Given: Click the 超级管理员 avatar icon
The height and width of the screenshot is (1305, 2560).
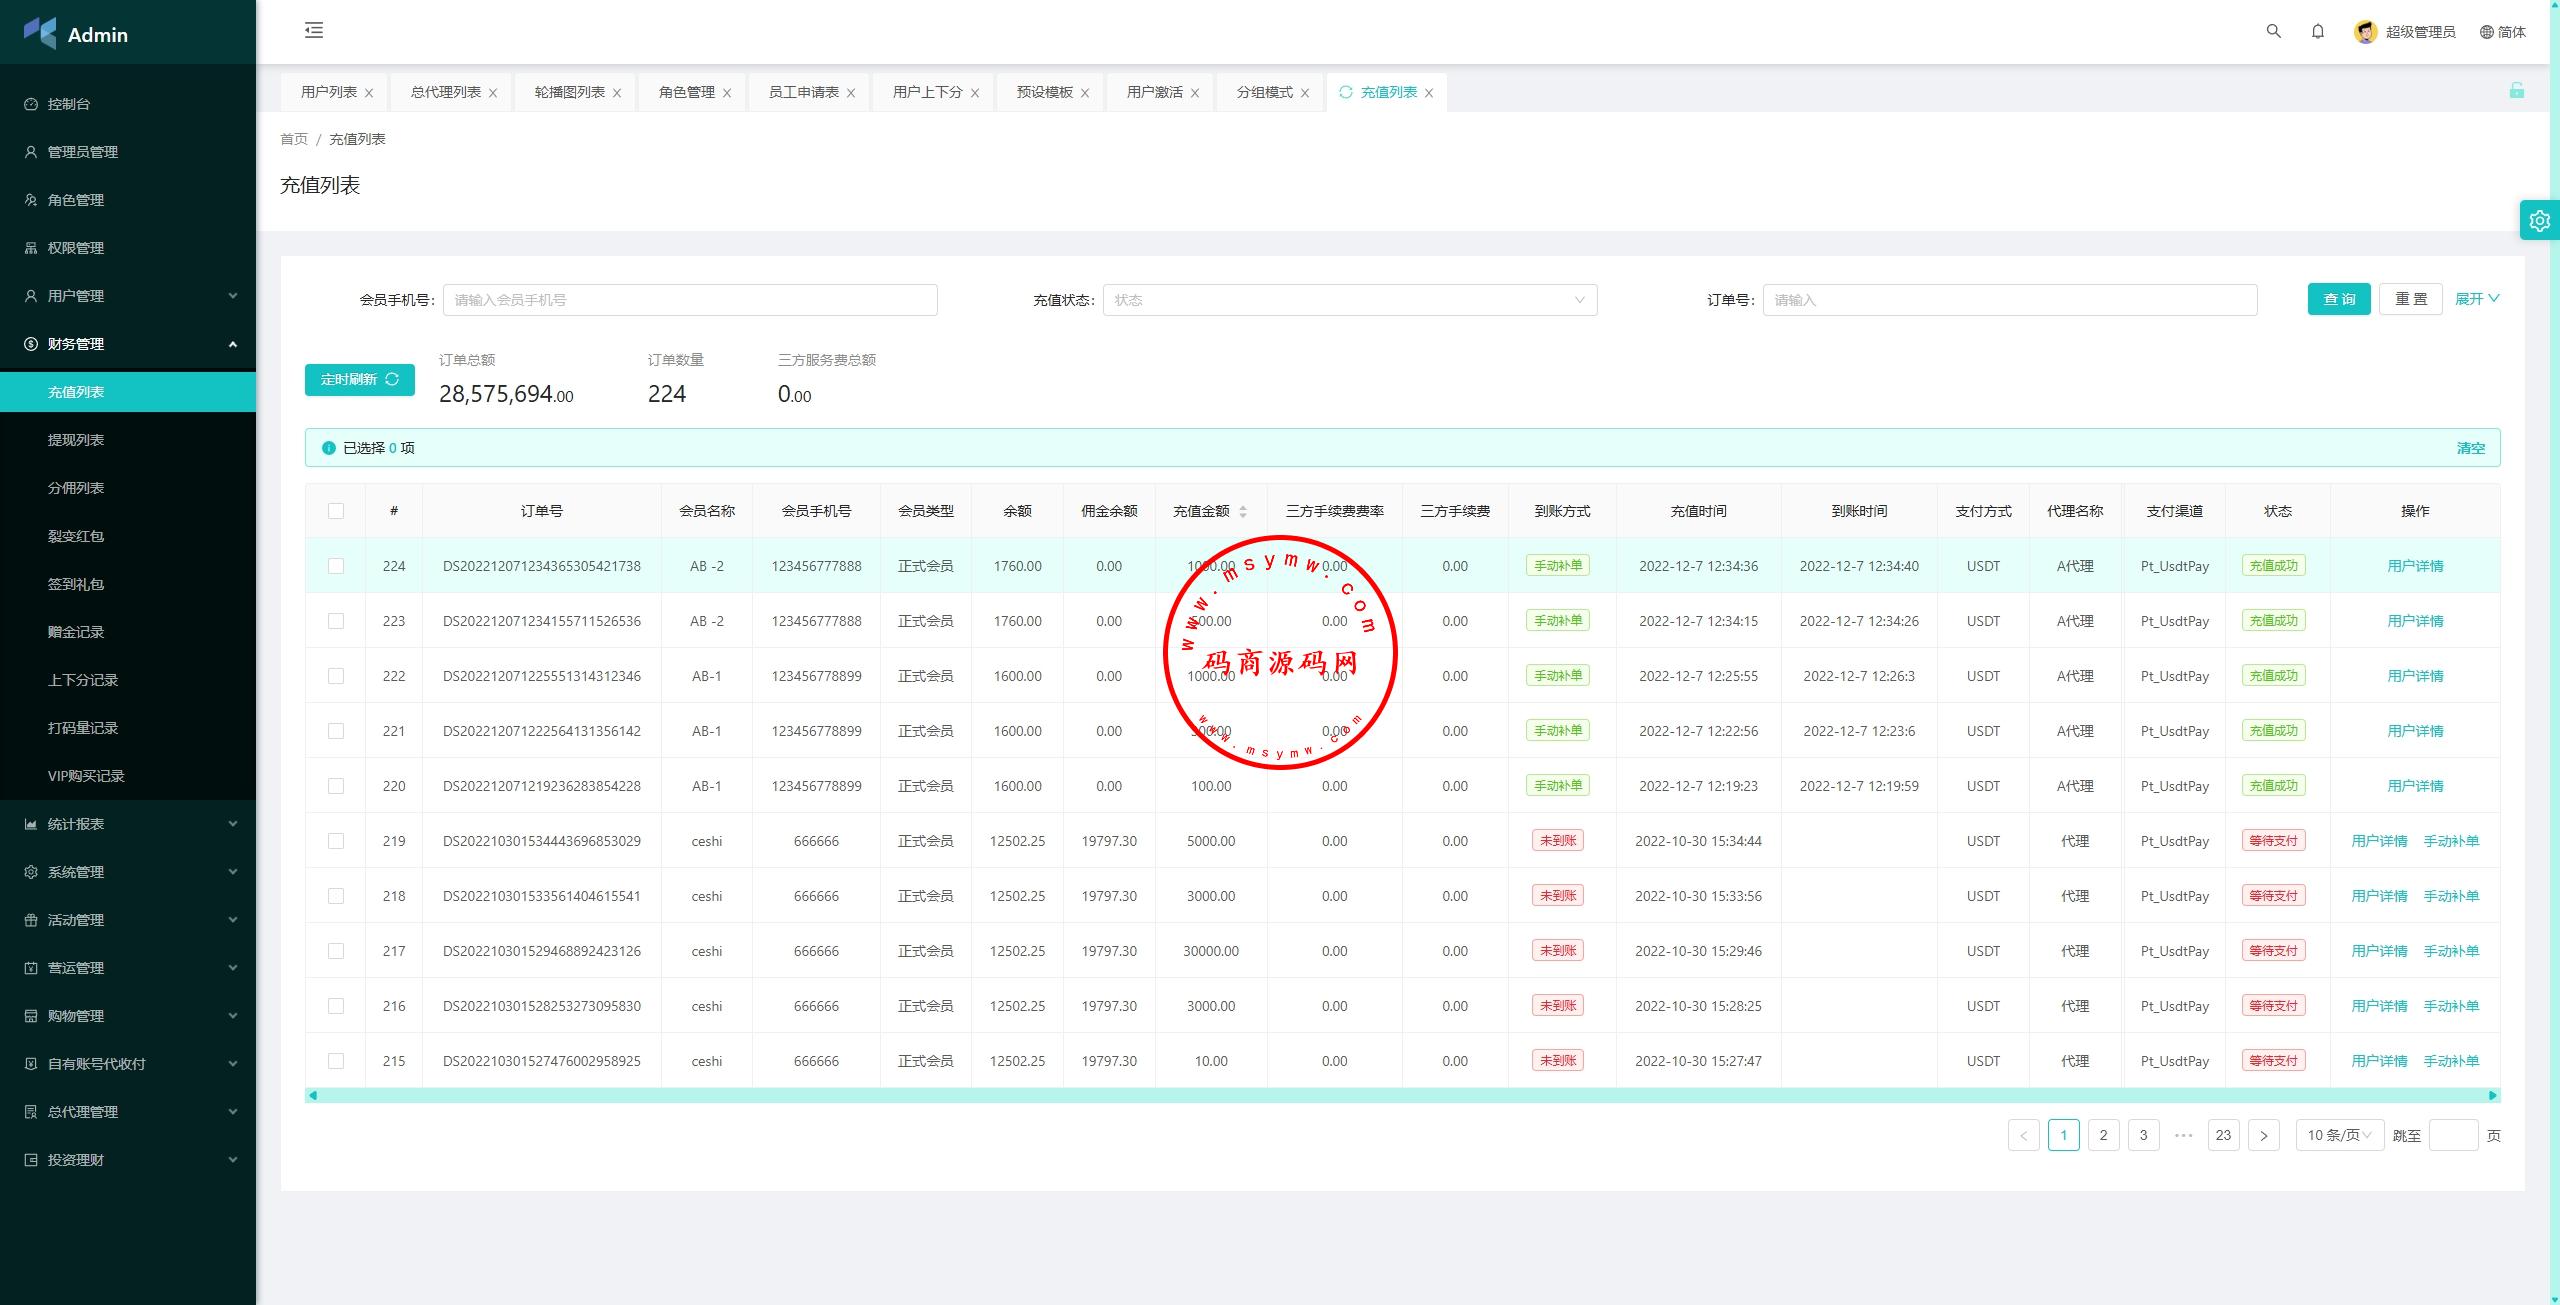Looking at the screenshot, I should click(x=2365, y=32).
